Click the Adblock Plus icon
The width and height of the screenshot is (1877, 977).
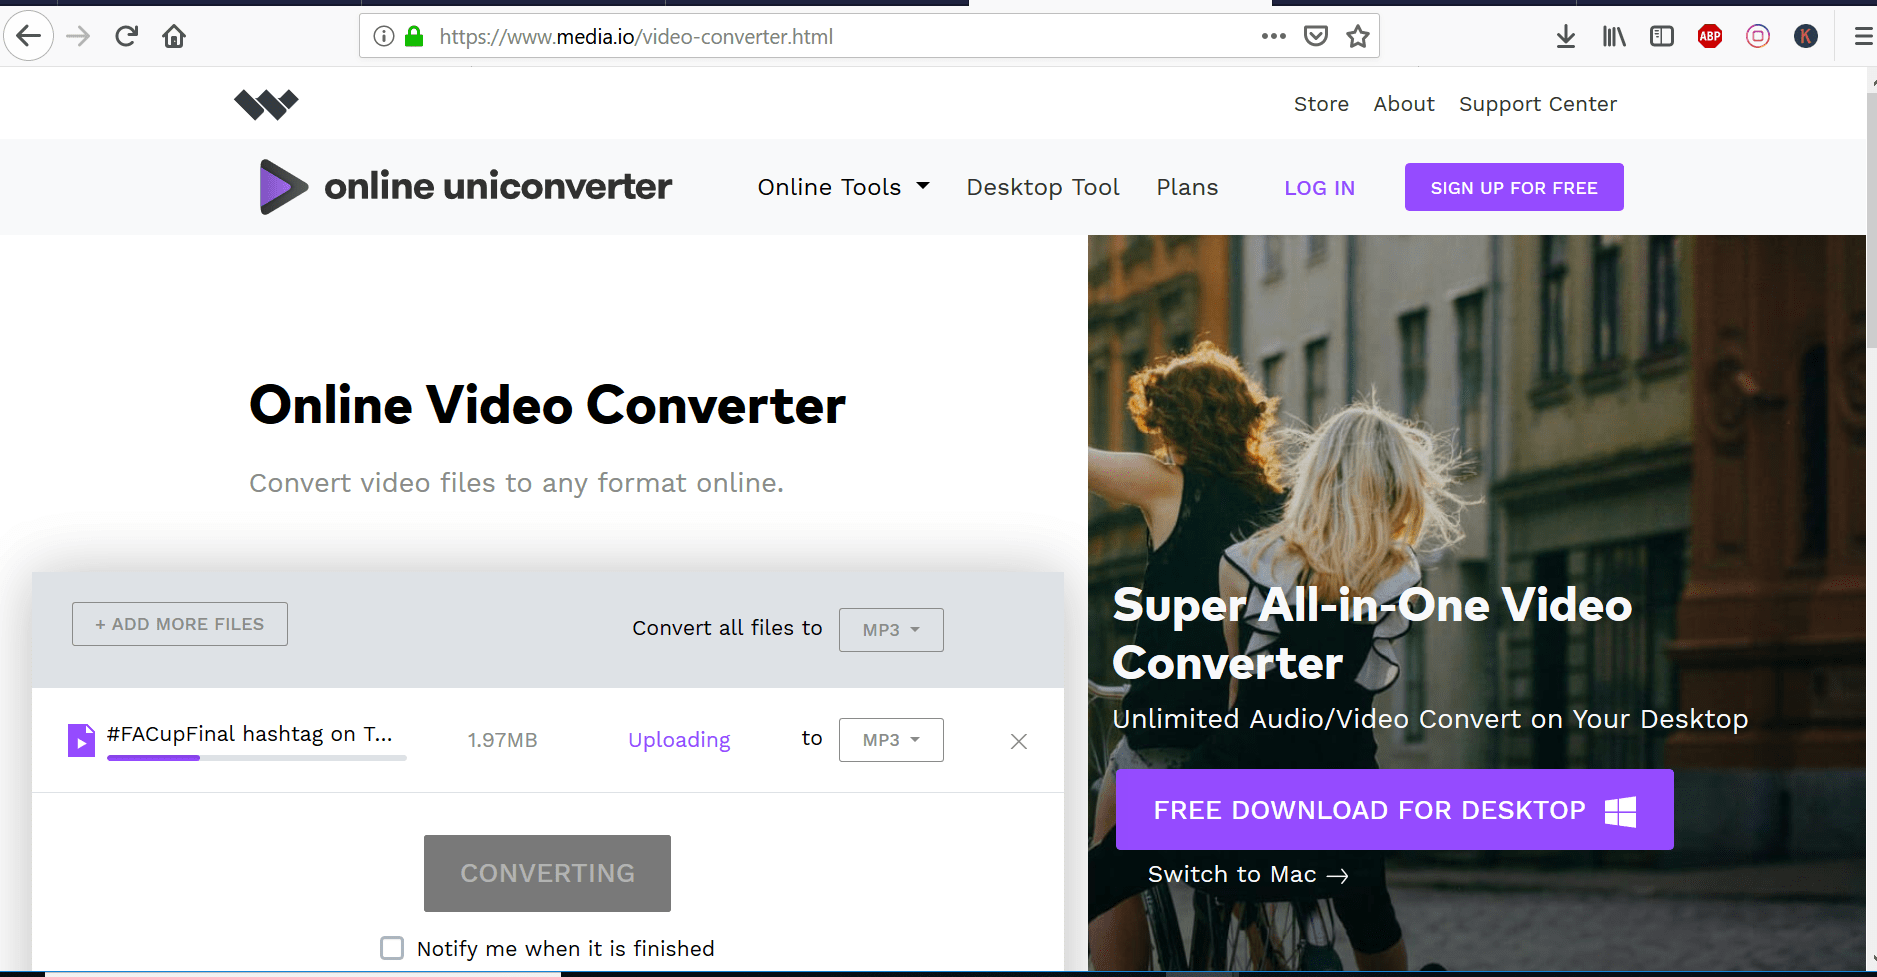pos(1709,36)
